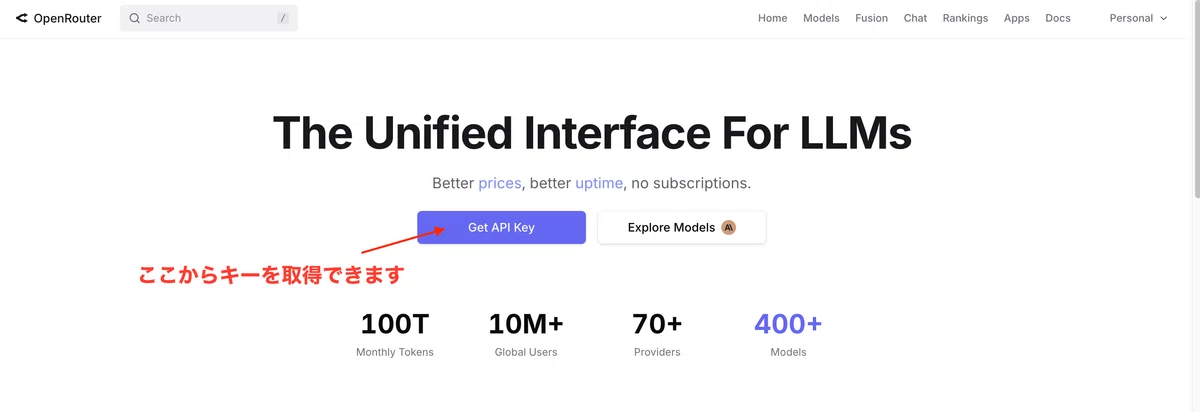Open the Chat page
This screenshot has height=412, width=1200.
point(915,18)
